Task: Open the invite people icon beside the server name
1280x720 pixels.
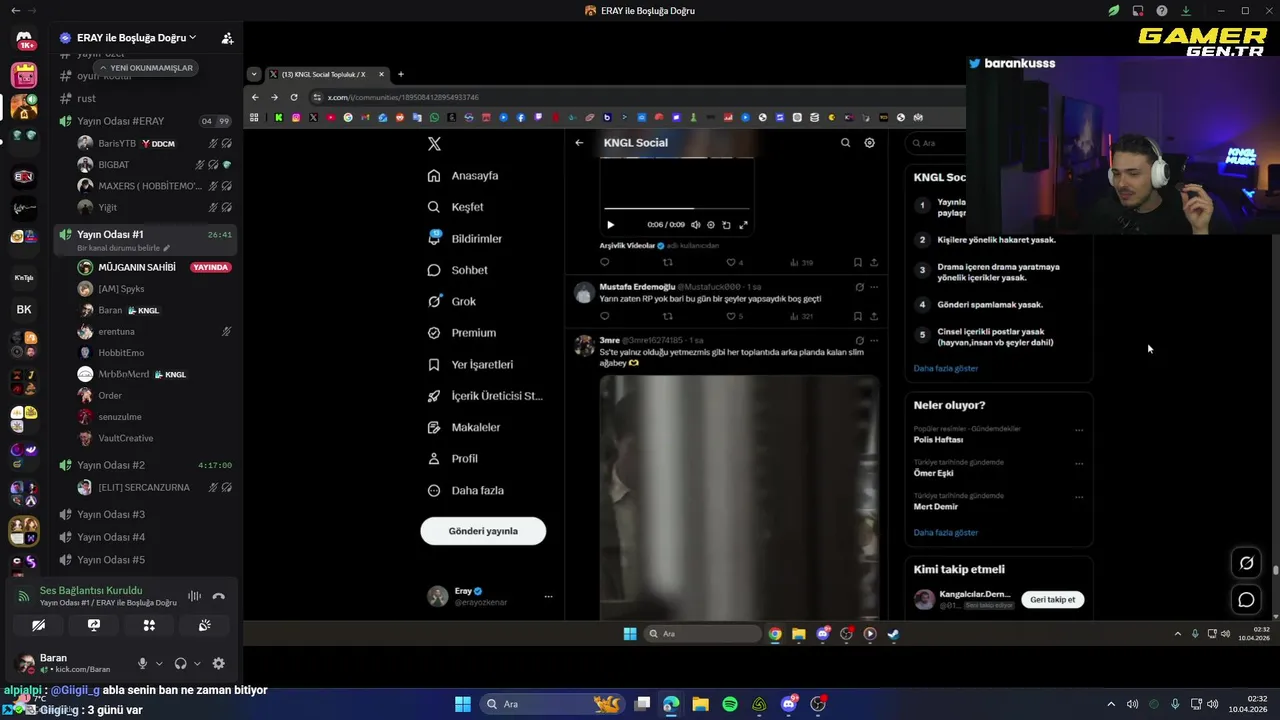Action: click(x=227, y=38)
